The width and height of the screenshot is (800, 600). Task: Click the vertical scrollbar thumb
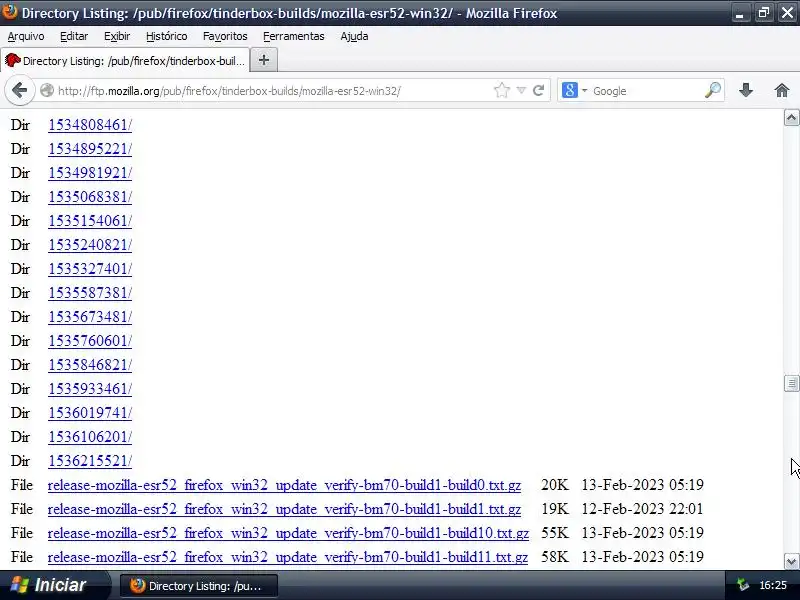(x=791, y=383)
